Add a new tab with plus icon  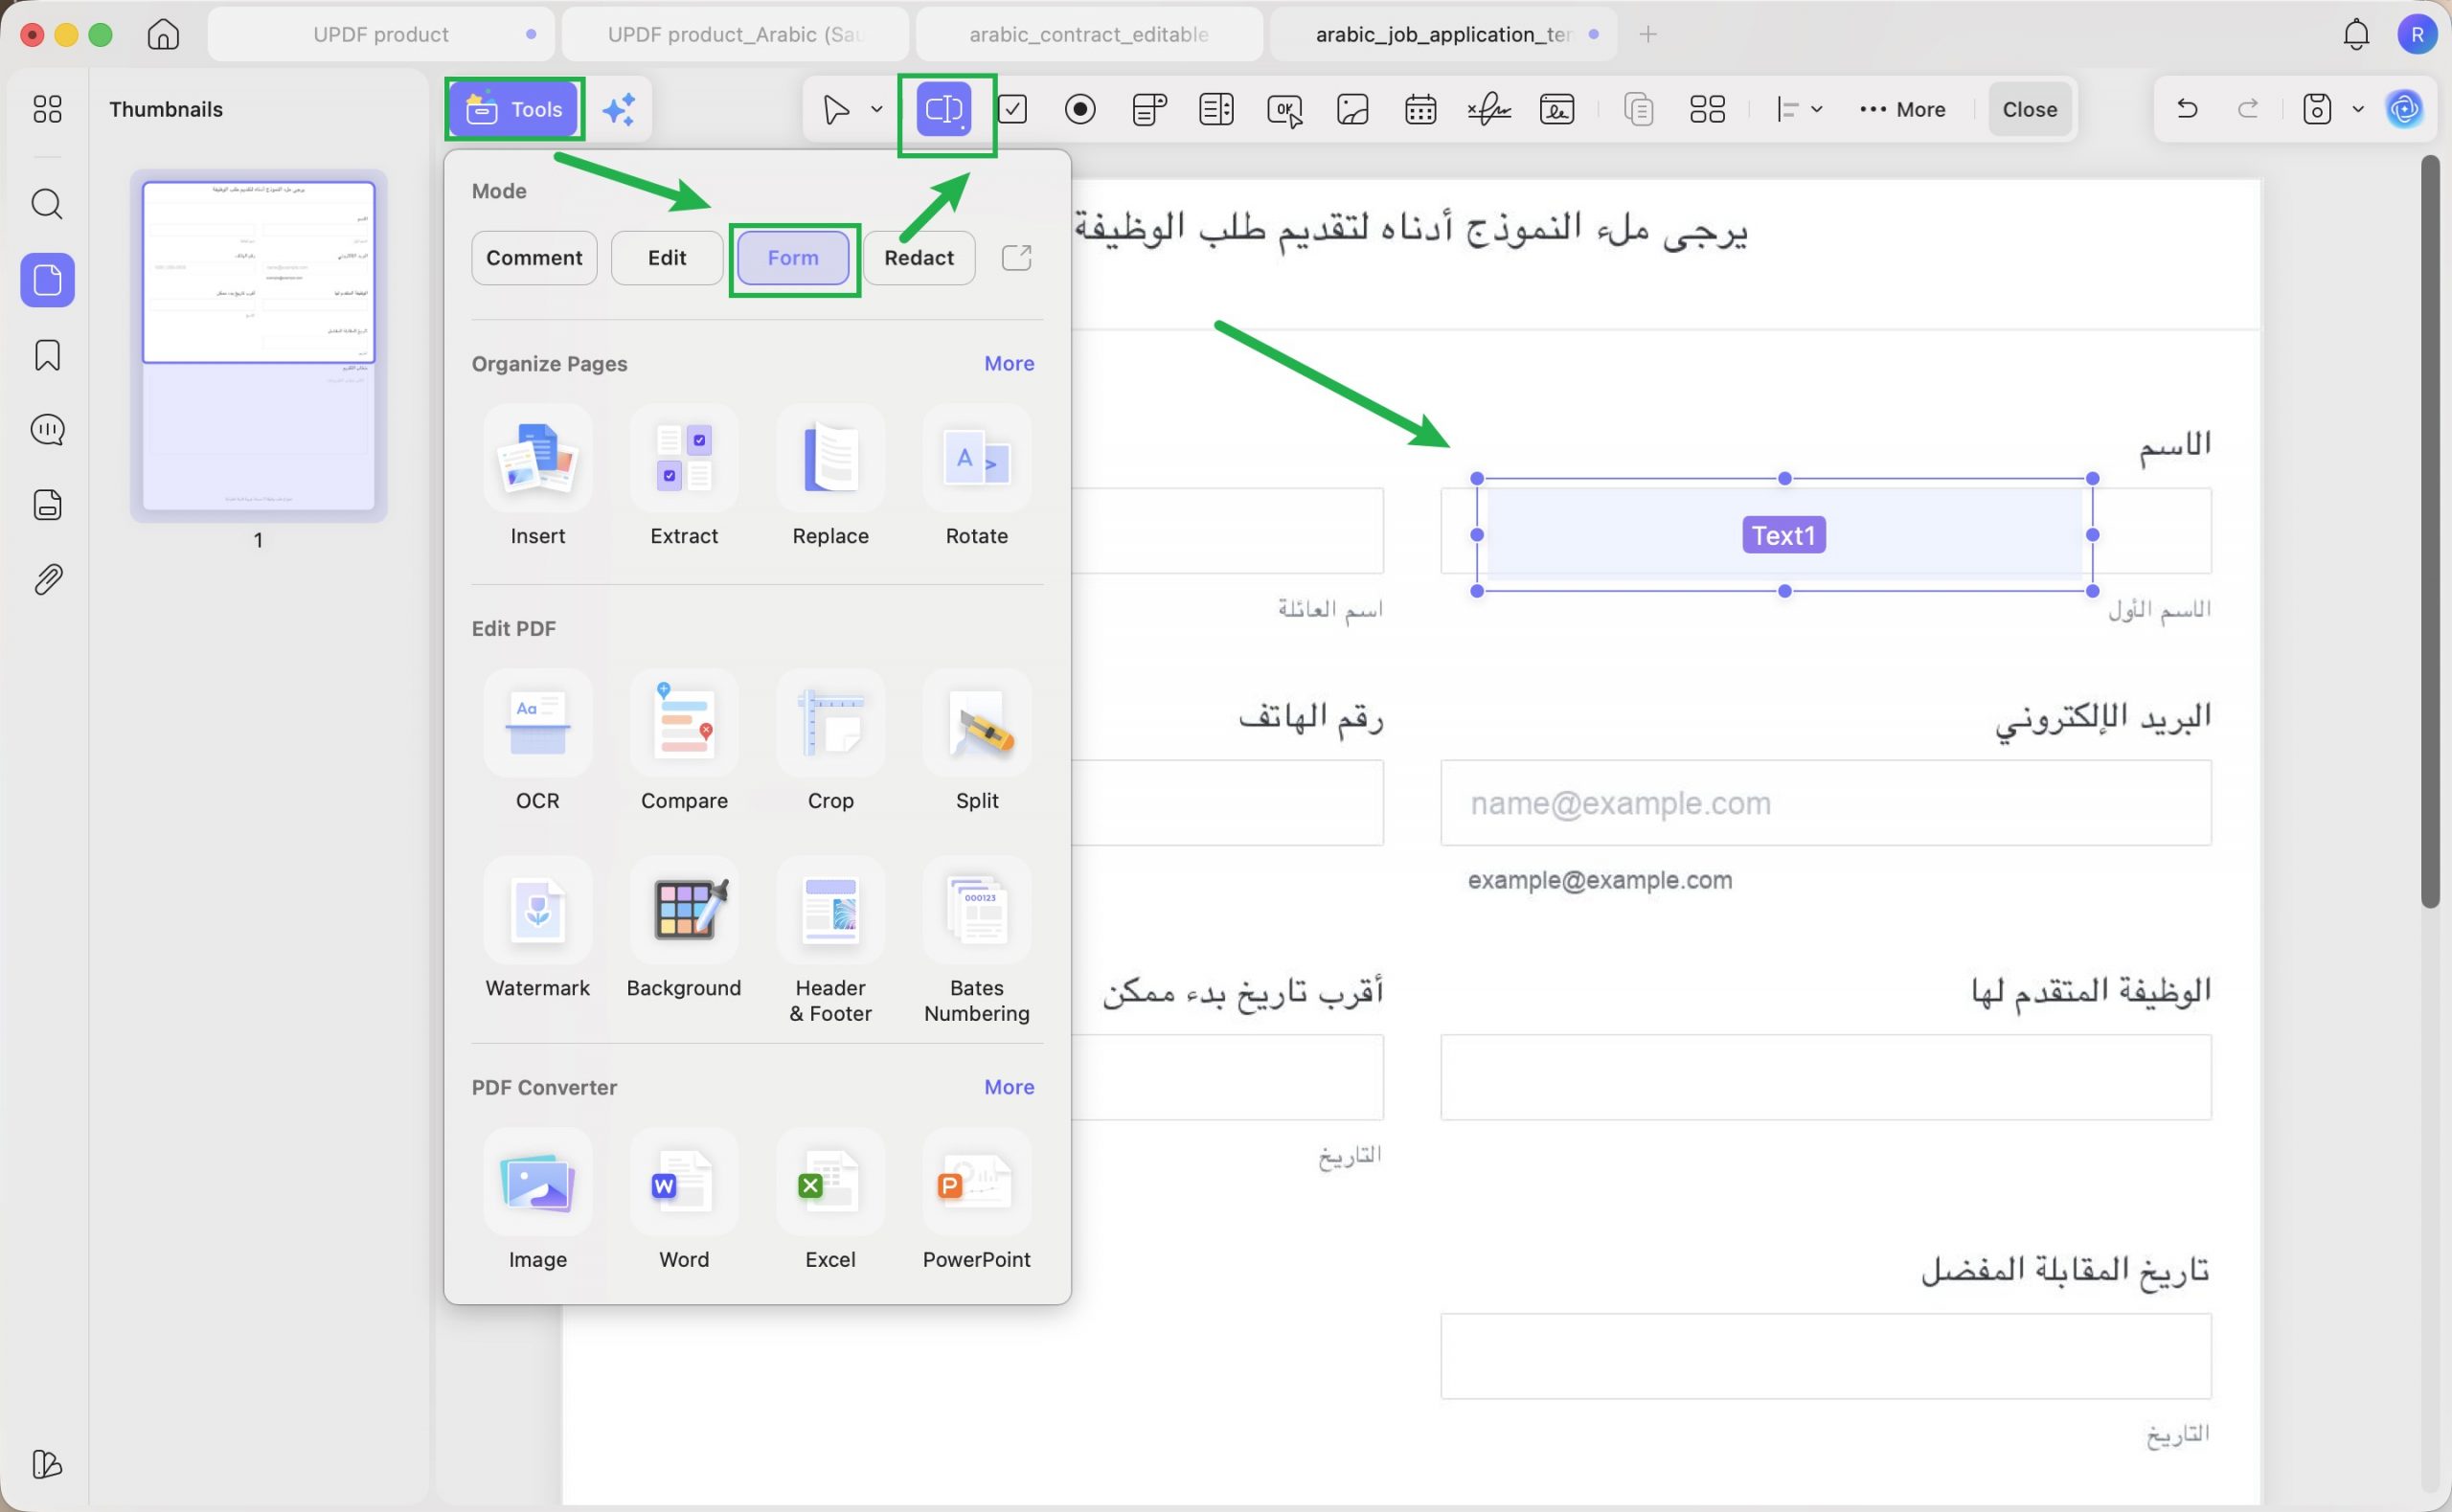(x=1648, y=34)
